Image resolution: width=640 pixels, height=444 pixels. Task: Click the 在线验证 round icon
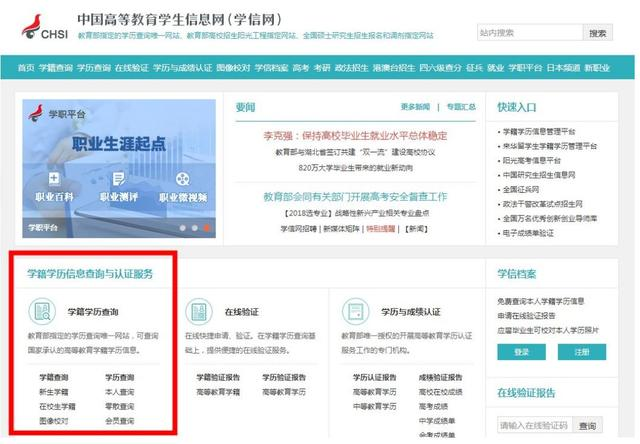click(199, 312)
